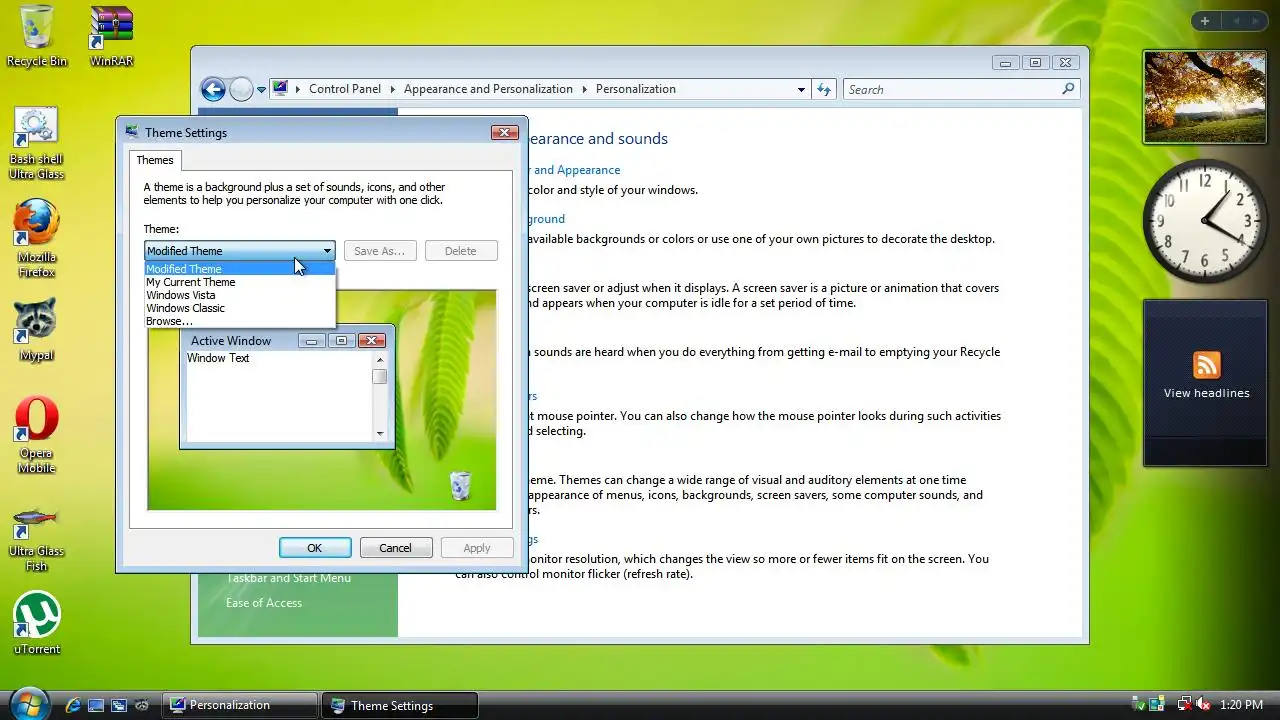Image resolution: width=1280 pixels, height=720 pixels.
Task: Launch the Mozilla Firefox desktop shortcut
Action: click(36, 238)
